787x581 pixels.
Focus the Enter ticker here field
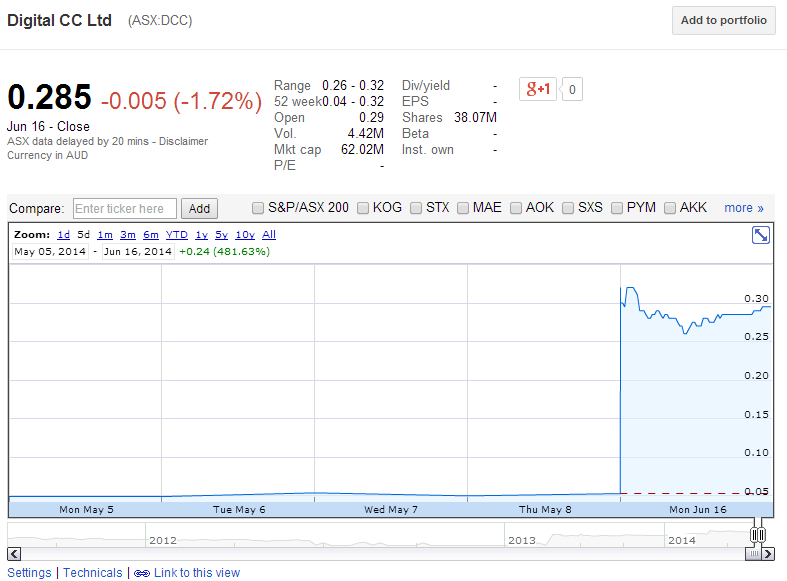coord(125,208)
